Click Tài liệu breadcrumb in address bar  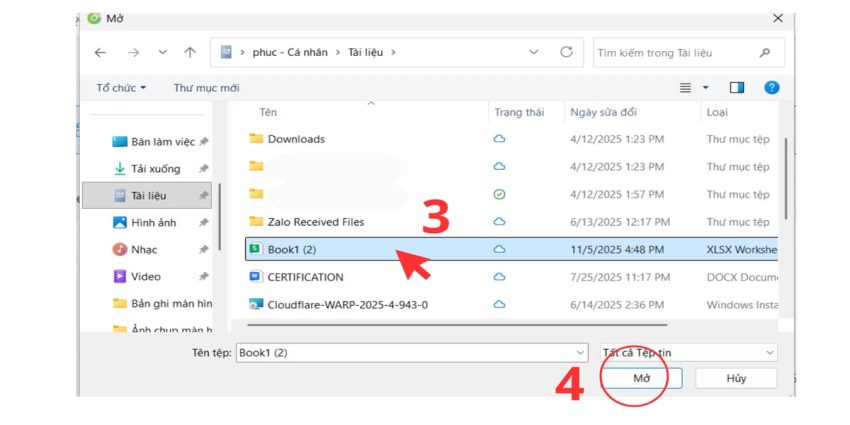pyautogui.click(x=365, y=53)
